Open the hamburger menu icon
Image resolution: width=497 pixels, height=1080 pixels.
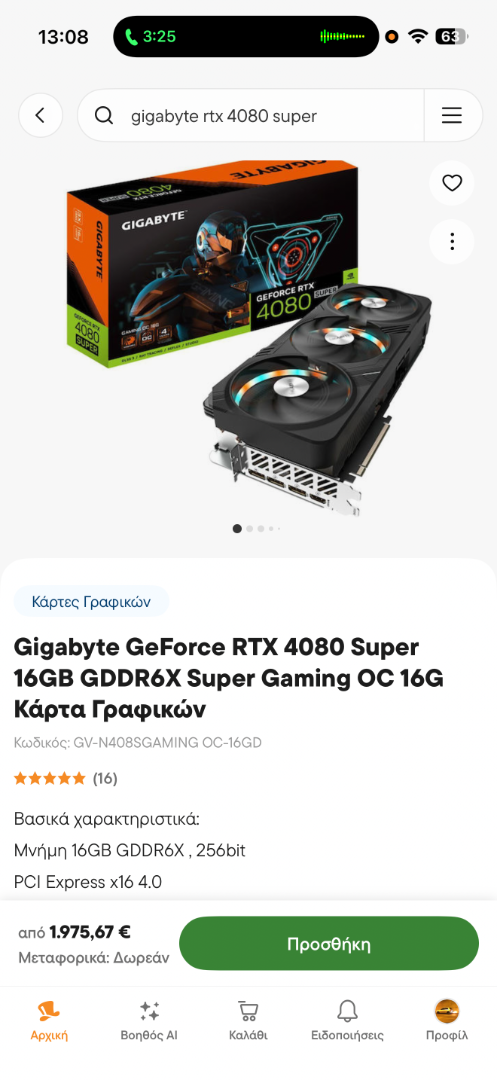click(x=452, y=116)
